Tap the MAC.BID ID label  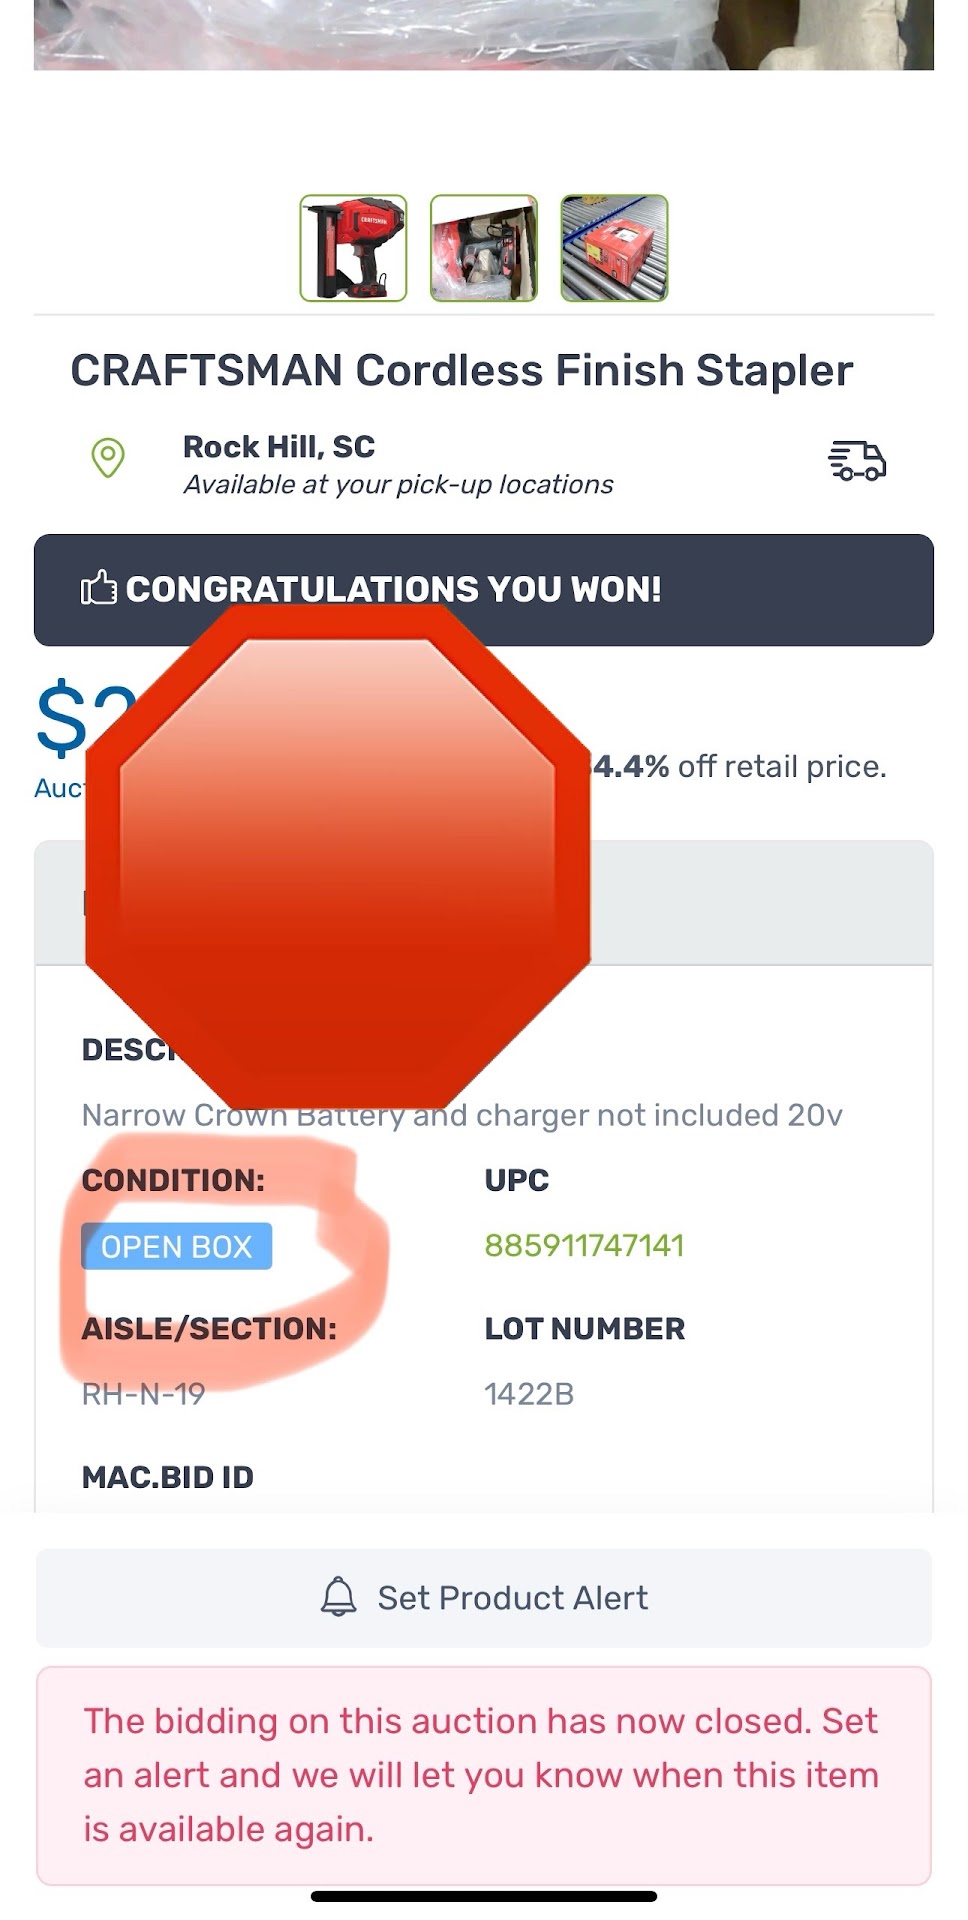pos(168,1477)
